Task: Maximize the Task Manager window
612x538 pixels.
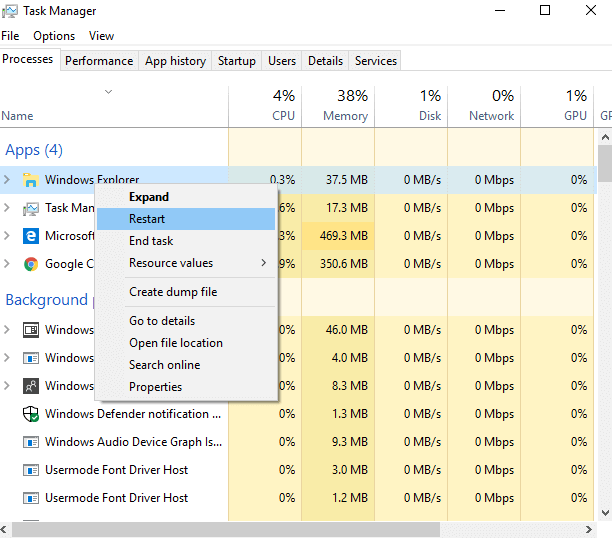Action: [545, 10]
